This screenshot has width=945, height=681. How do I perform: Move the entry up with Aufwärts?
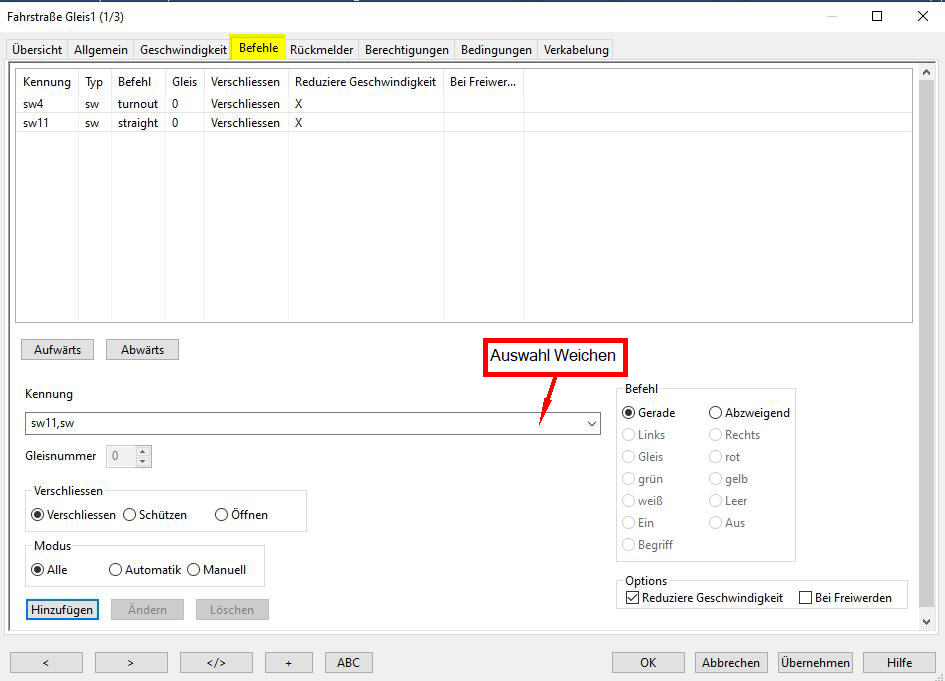pyautogui.click(x=57, y=349)
